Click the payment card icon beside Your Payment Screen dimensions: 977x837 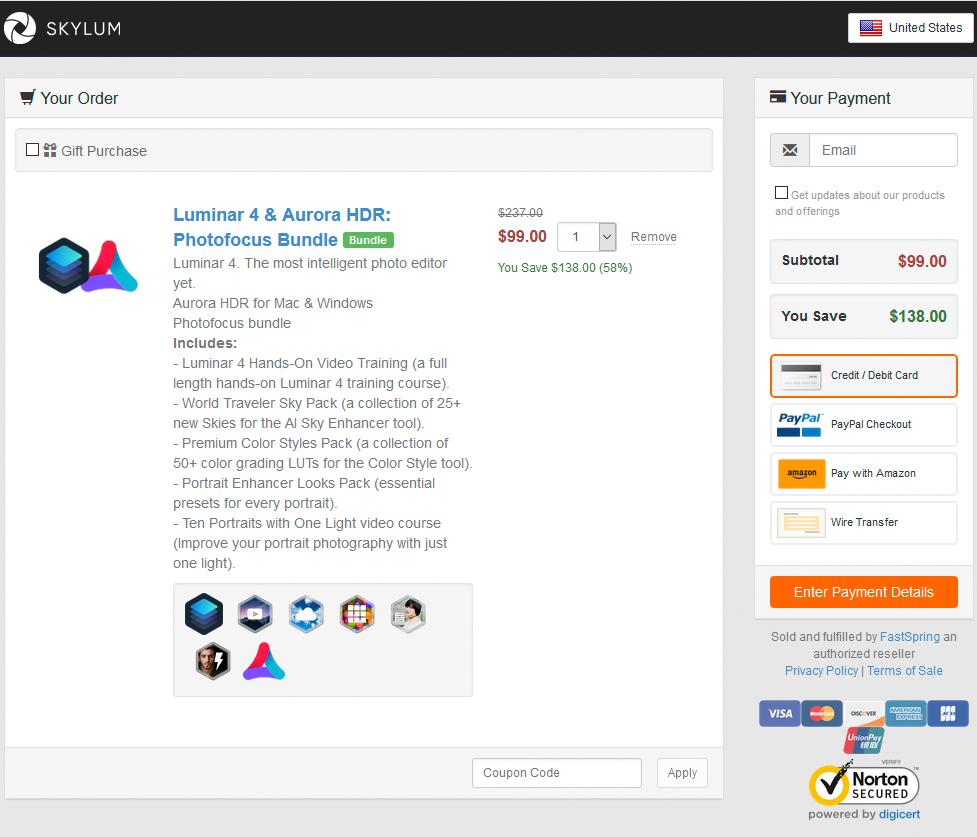pos(778,97)
